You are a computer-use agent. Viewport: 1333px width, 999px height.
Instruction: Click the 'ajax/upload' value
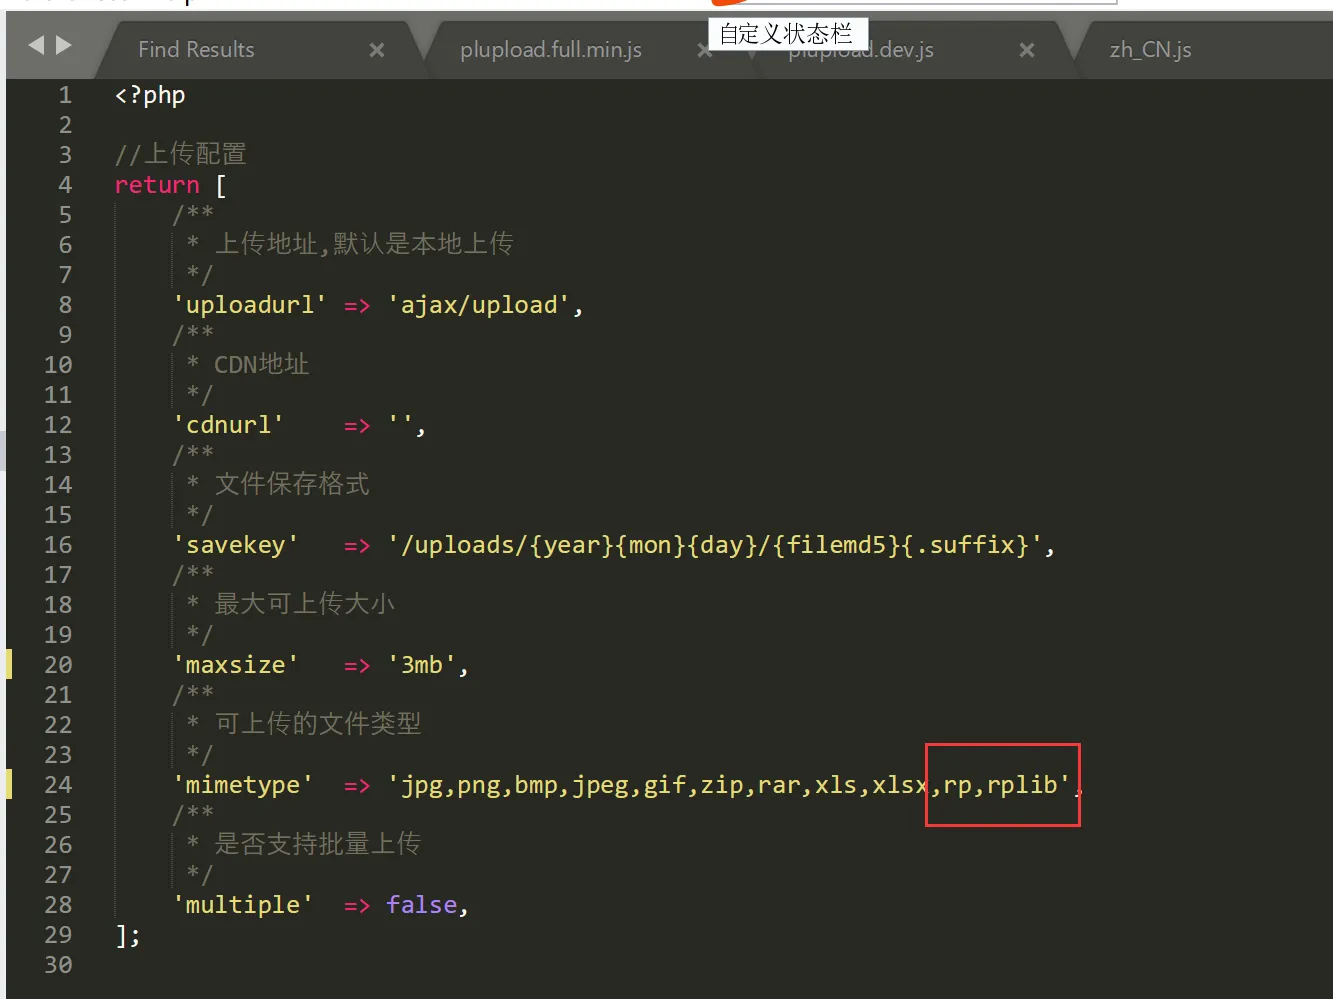[479, 305]
